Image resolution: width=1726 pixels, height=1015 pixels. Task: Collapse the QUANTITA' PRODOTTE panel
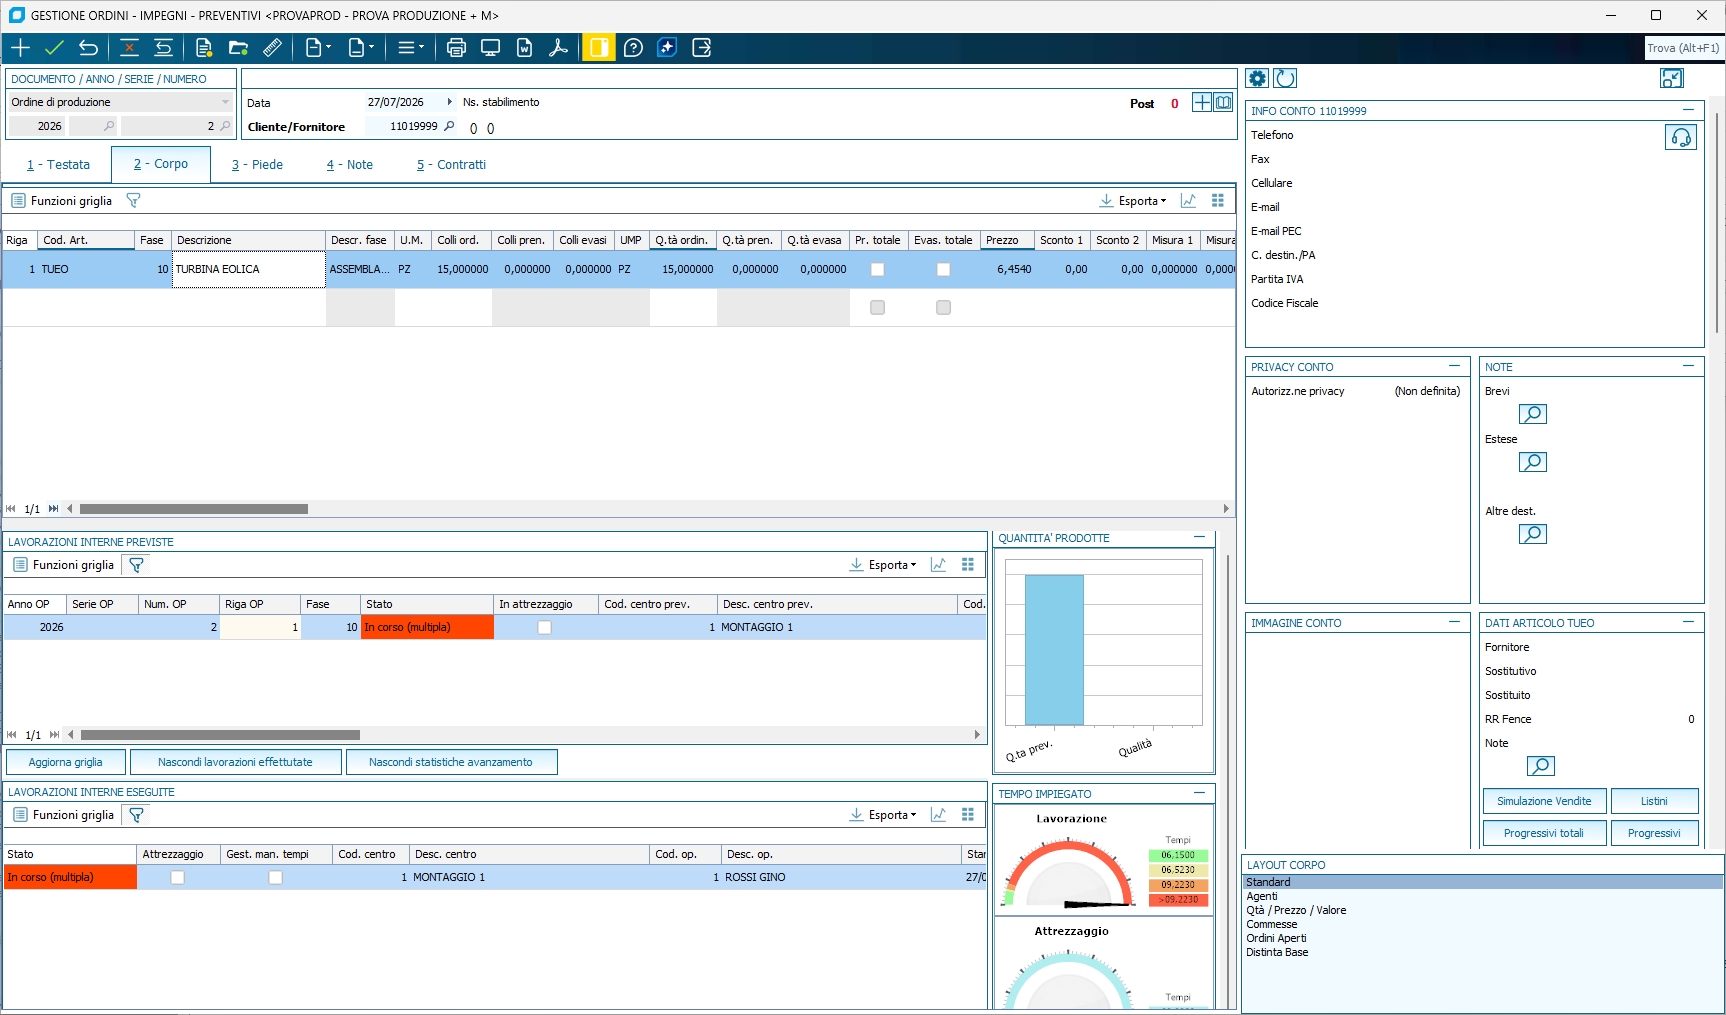[1199, 537]
